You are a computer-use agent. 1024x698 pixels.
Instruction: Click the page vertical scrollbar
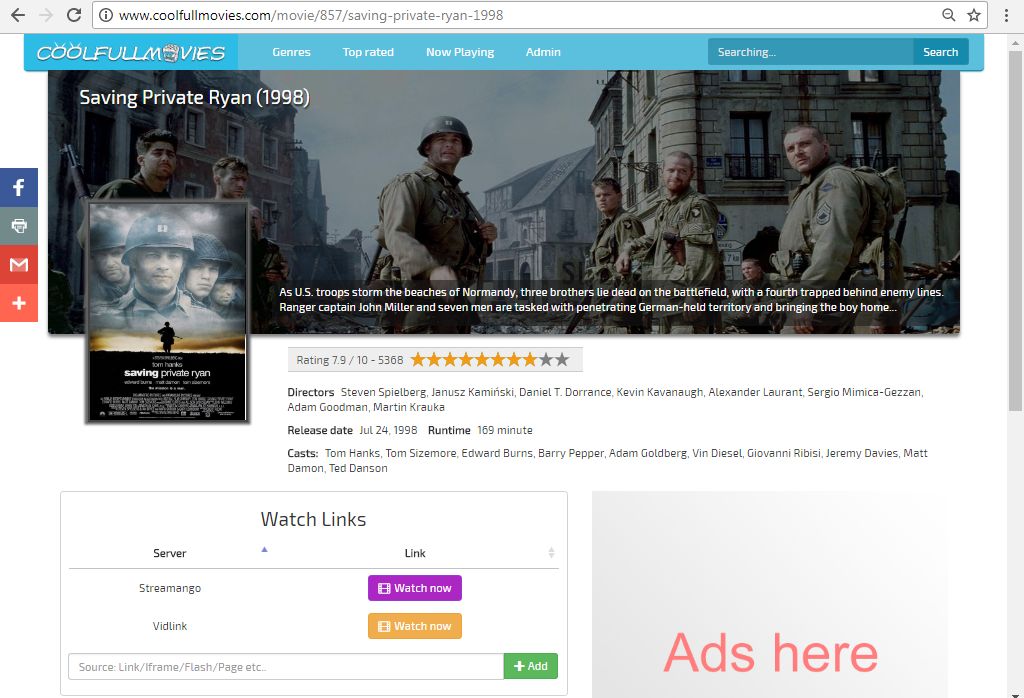point(1015,230)
